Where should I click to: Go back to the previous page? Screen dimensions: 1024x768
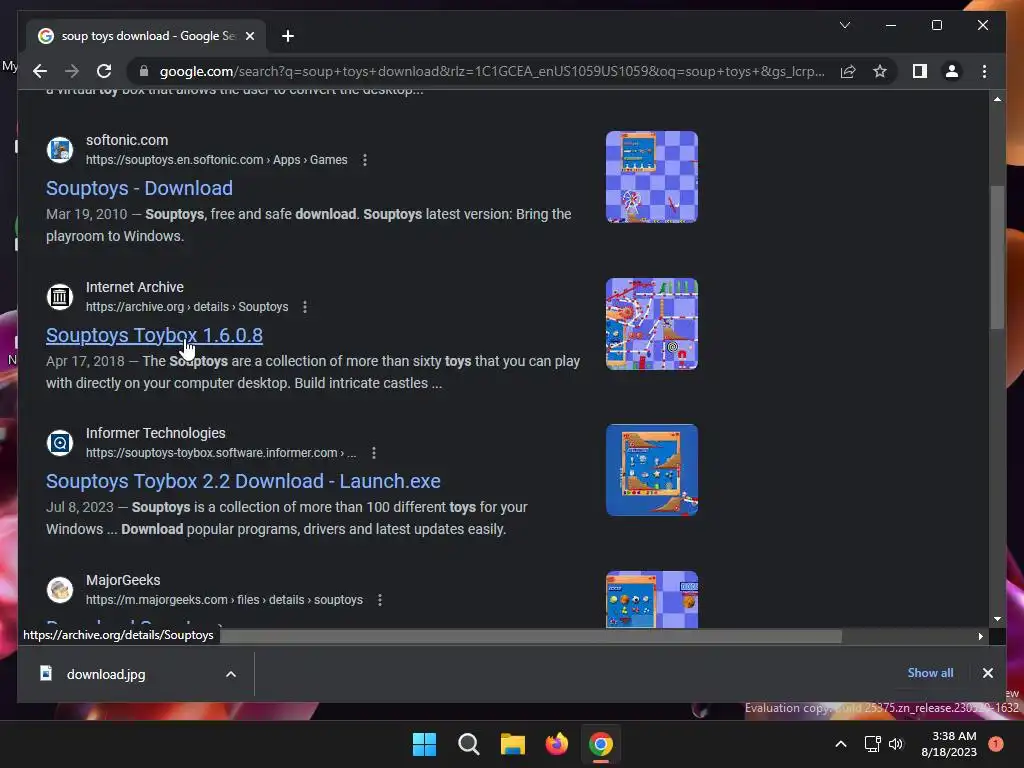pyautogui.click(x=40, y=71)
